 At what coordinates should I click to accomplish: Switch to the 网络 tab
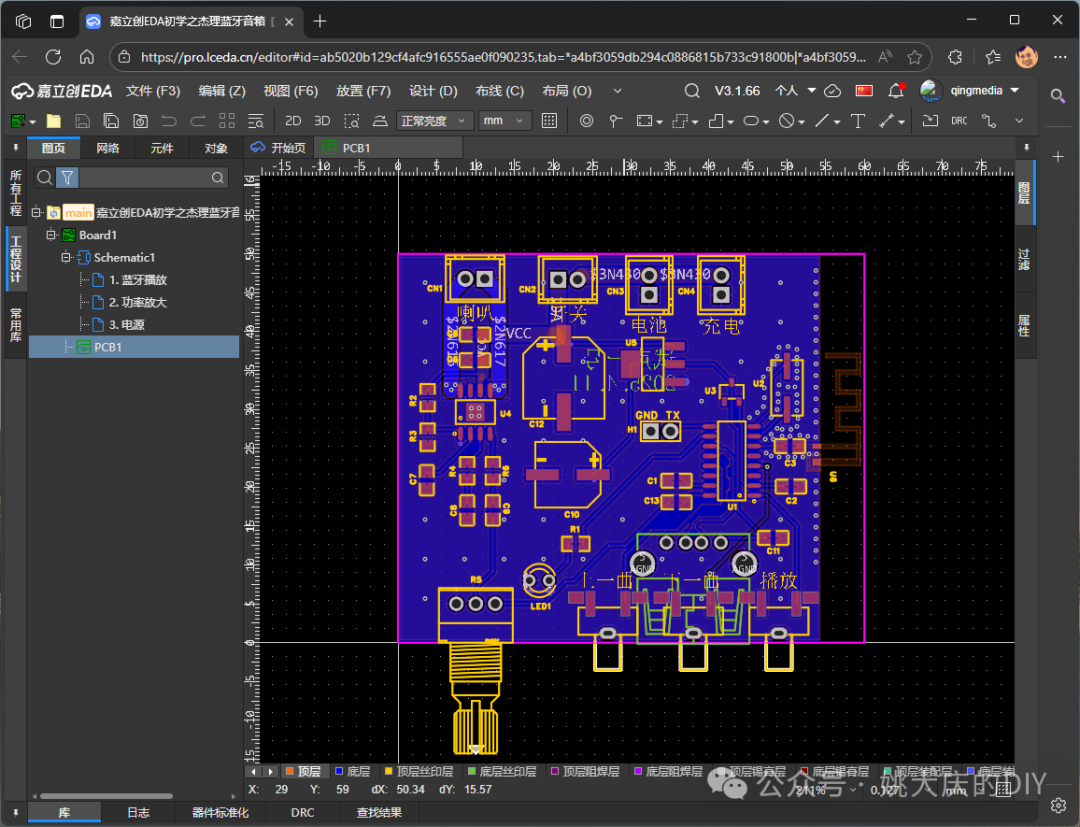107,148
